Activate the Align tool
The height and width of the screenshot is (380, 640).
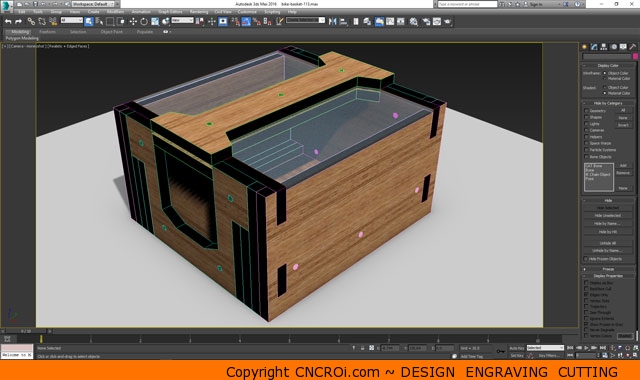tap(343, 22)
